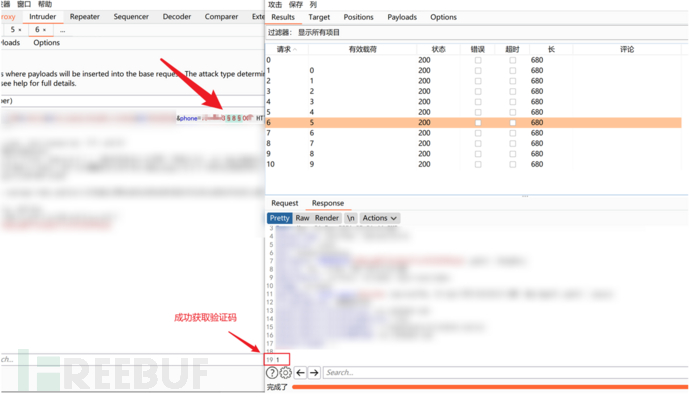The image size is (690, 398).
Task: Toggle timeout checkbox for request 6
Action: [513, 122]
